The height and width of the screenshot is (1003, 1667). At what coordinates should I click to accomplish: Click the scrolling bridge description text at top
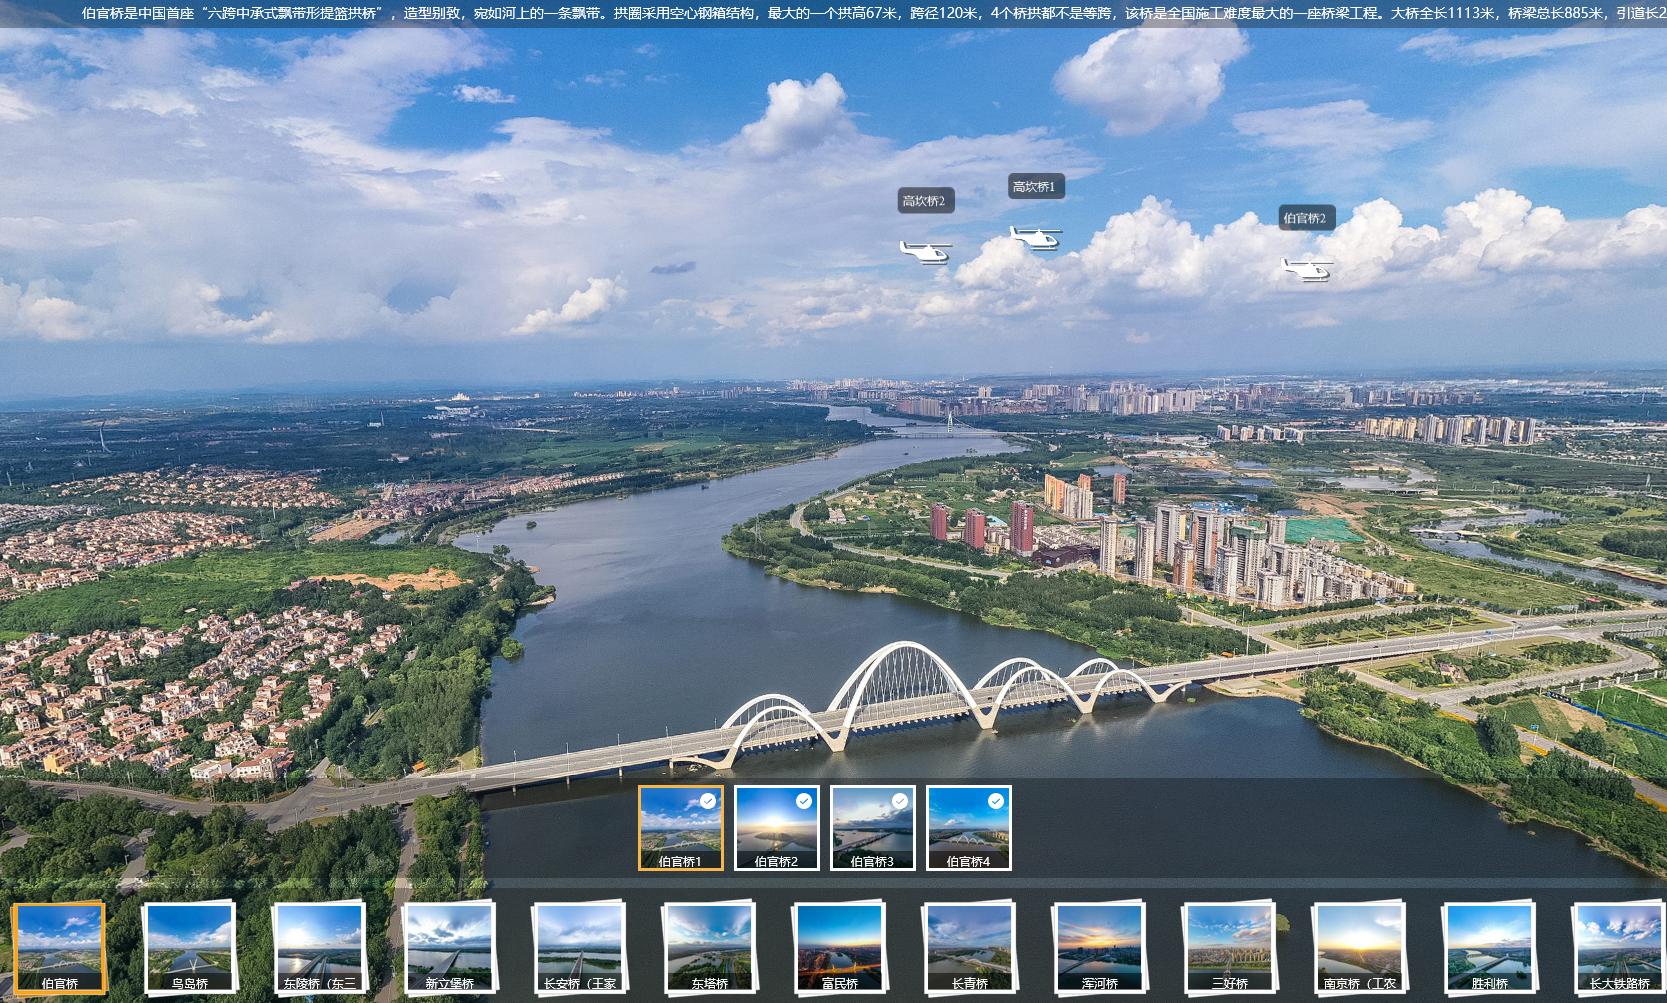click(x=833, y=13)
